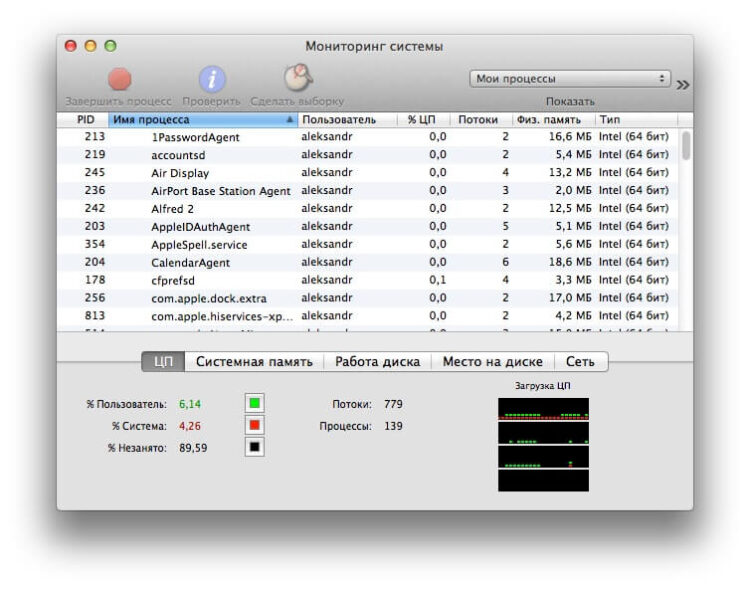This screenshot has height=589, width=750.
Task: Click the Sample Process icon
Action: point(297,78)
